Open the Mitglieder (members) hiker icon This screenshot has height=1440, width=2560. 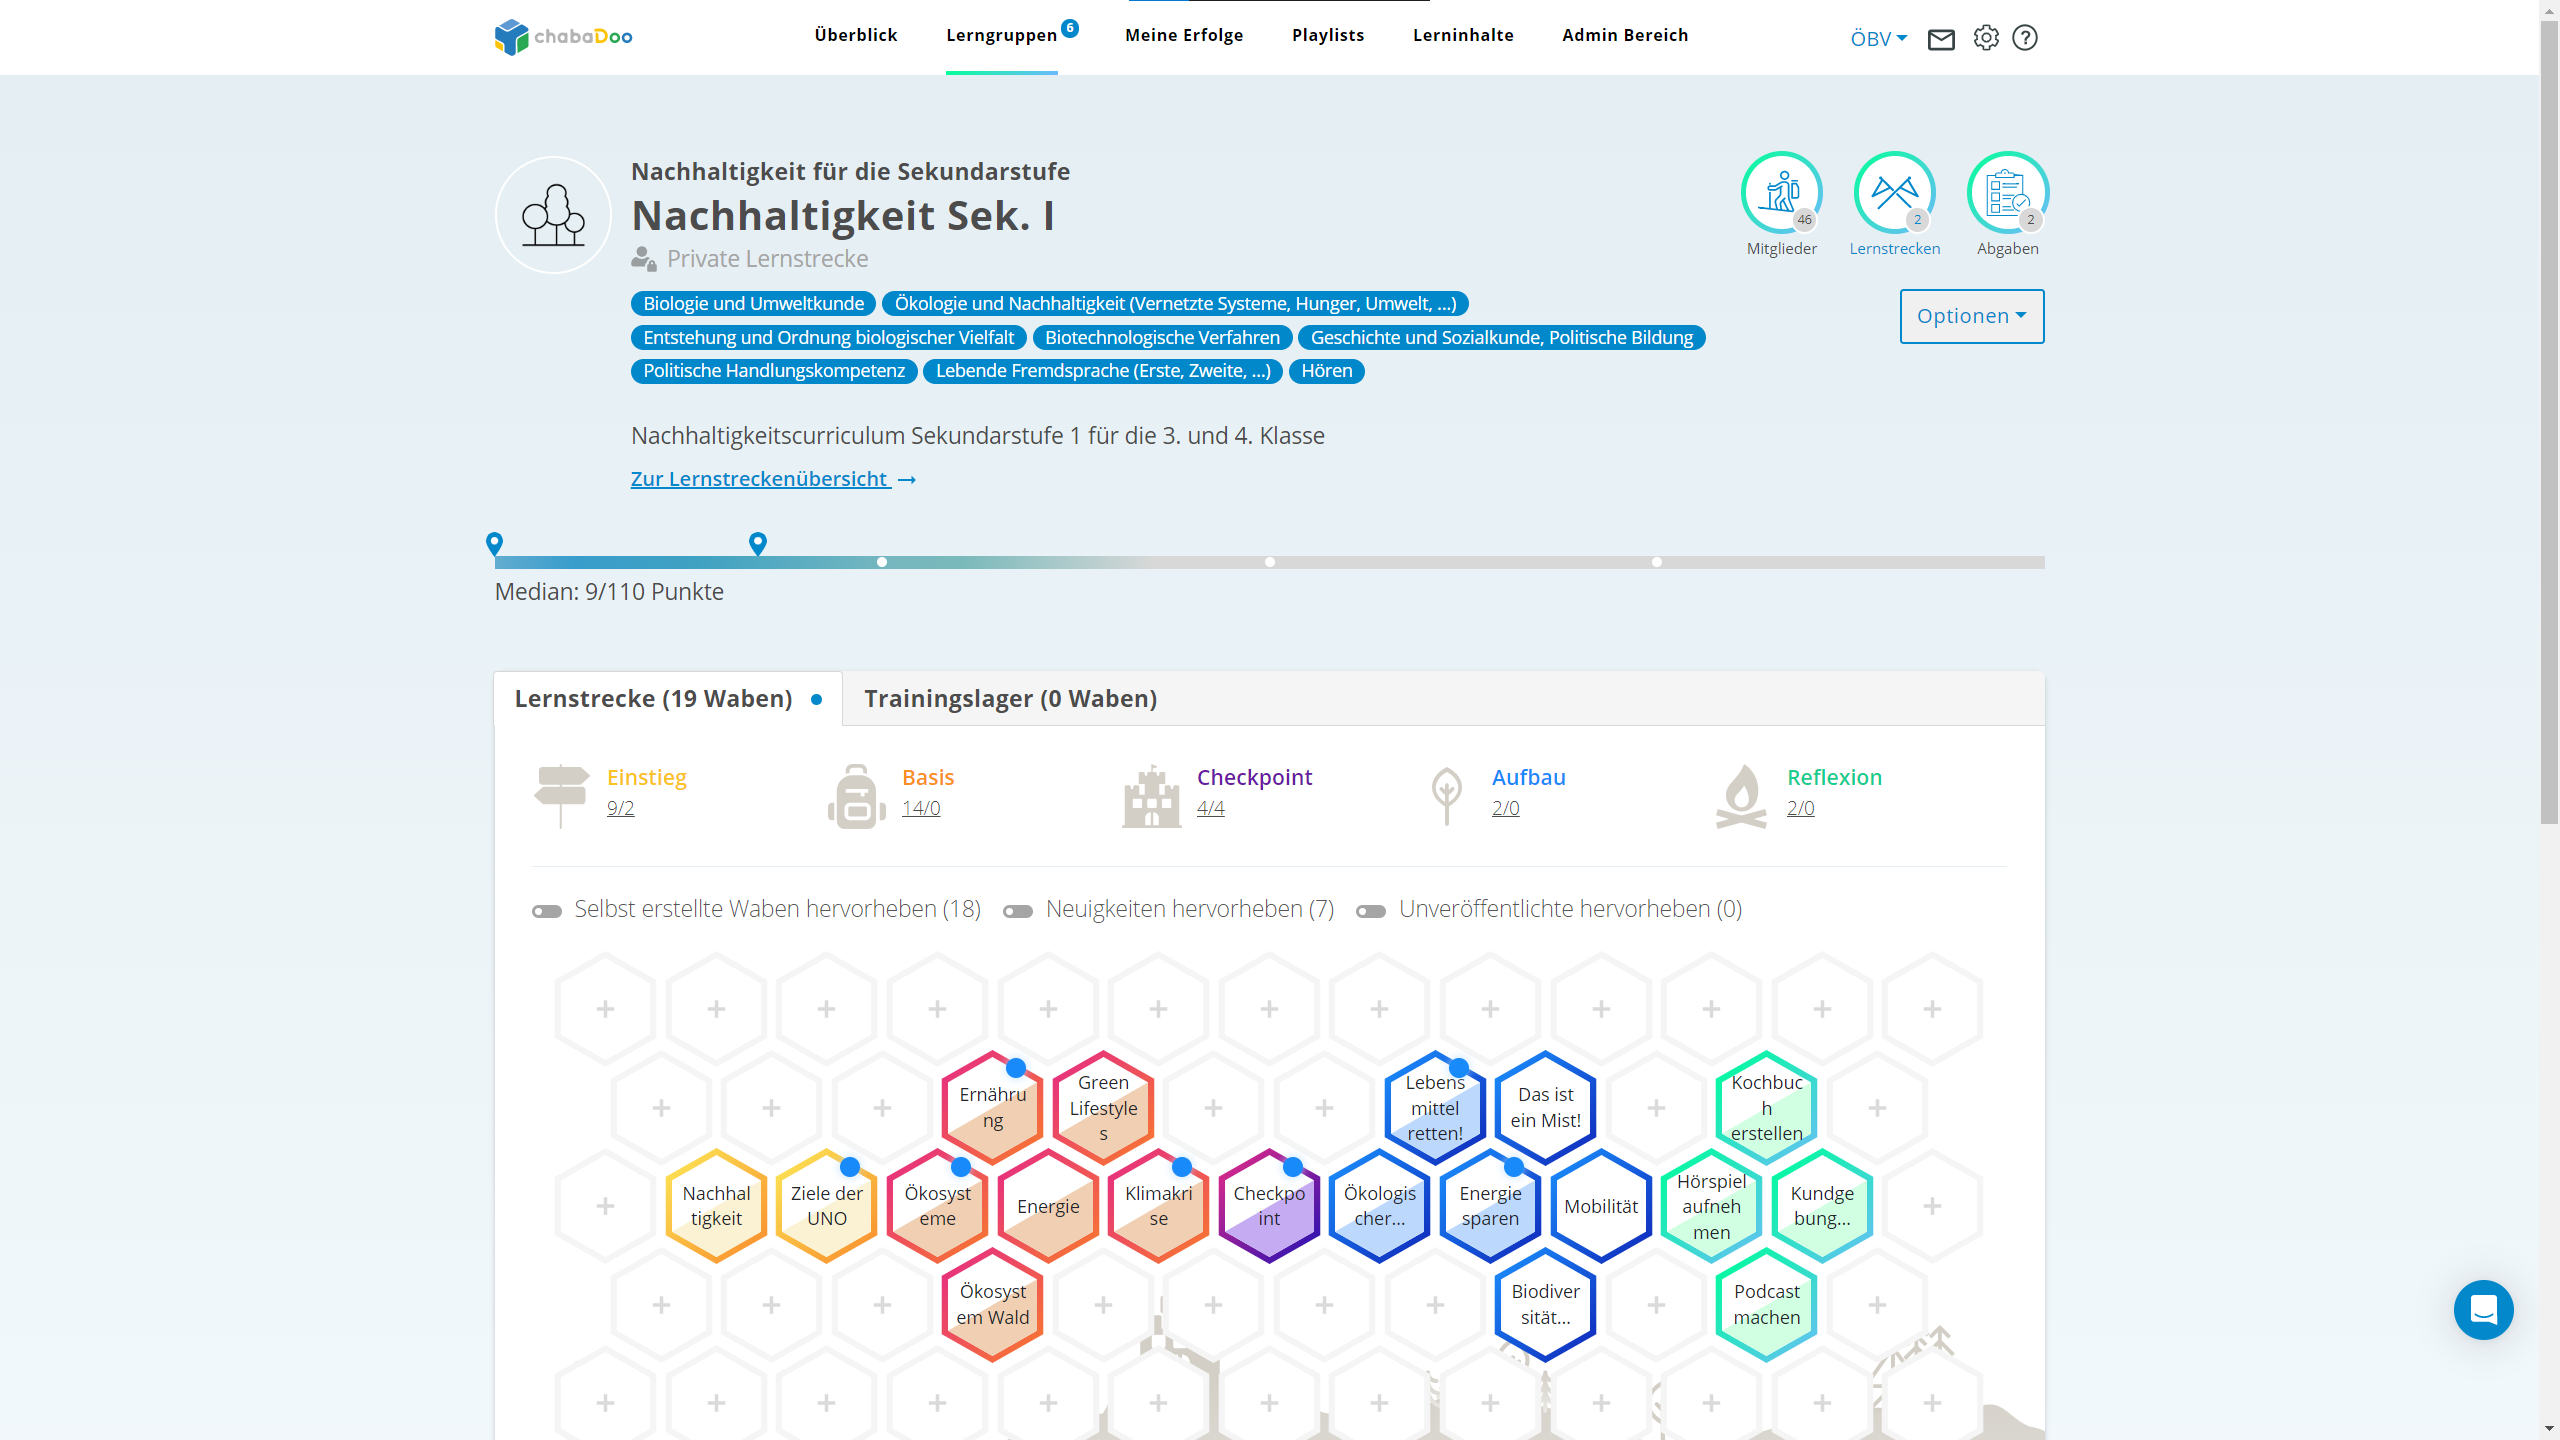tap(1781, 192)
